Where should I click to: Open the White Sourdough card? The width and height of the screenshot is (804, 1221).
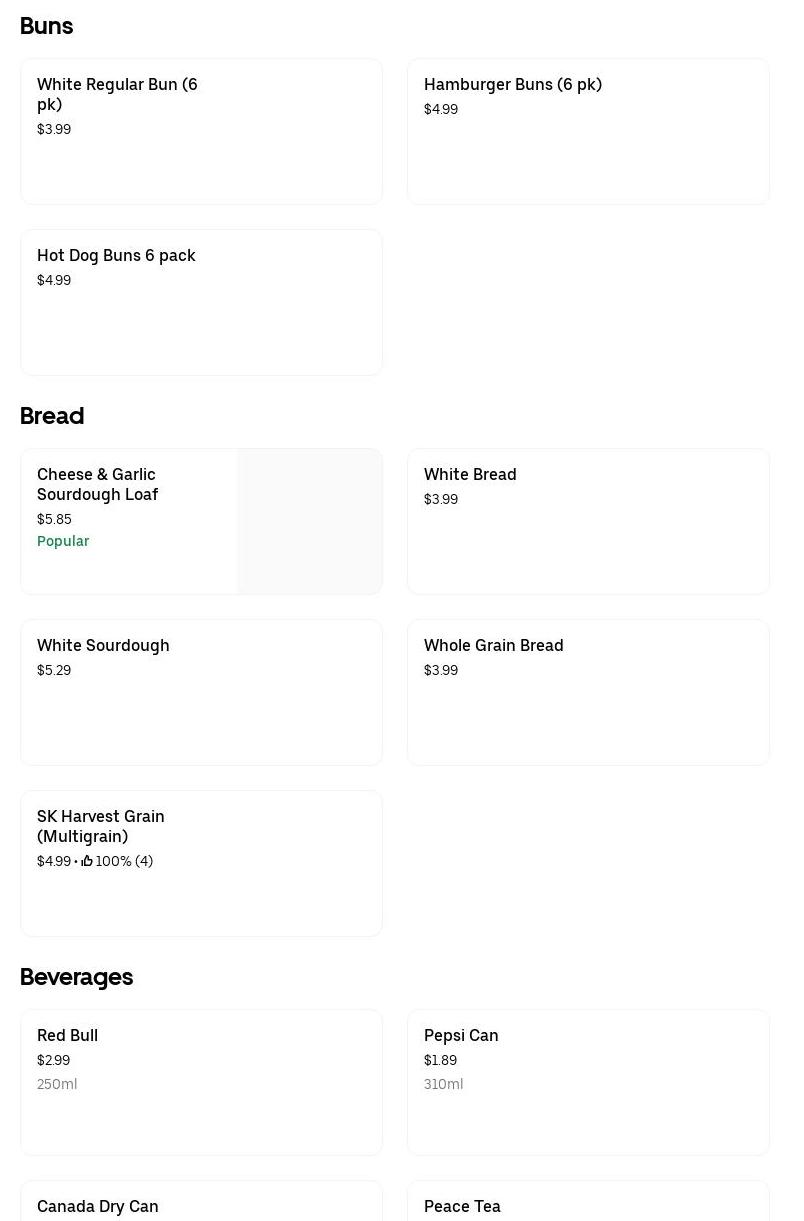point(201,692)
